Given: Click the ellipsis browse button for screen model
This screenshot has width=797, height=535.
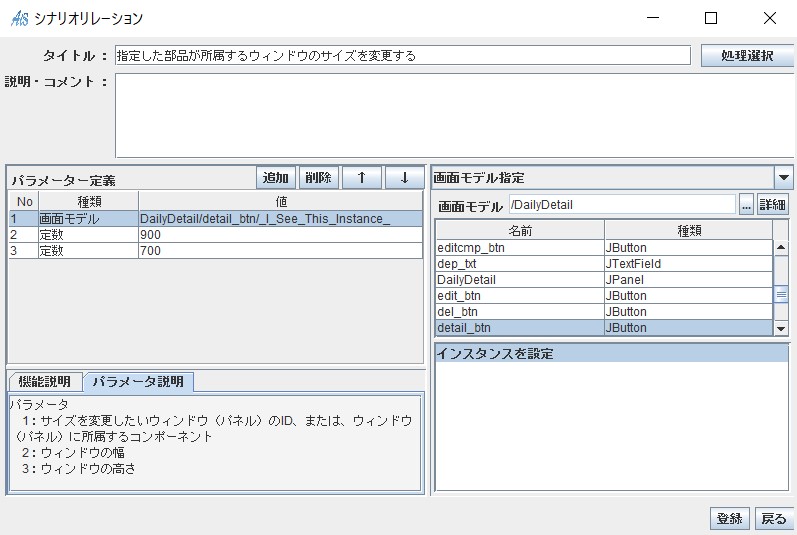Looking at the screenshot, I should coord(746,205).
